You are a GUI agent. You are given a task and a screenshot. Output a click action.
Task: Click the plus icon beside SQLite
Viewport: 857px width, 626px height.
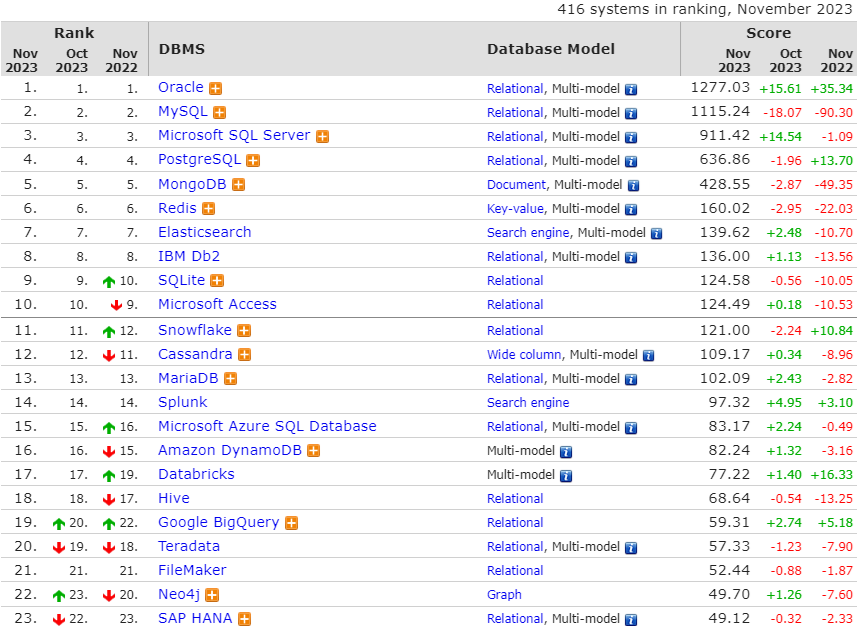coord(217,281)
